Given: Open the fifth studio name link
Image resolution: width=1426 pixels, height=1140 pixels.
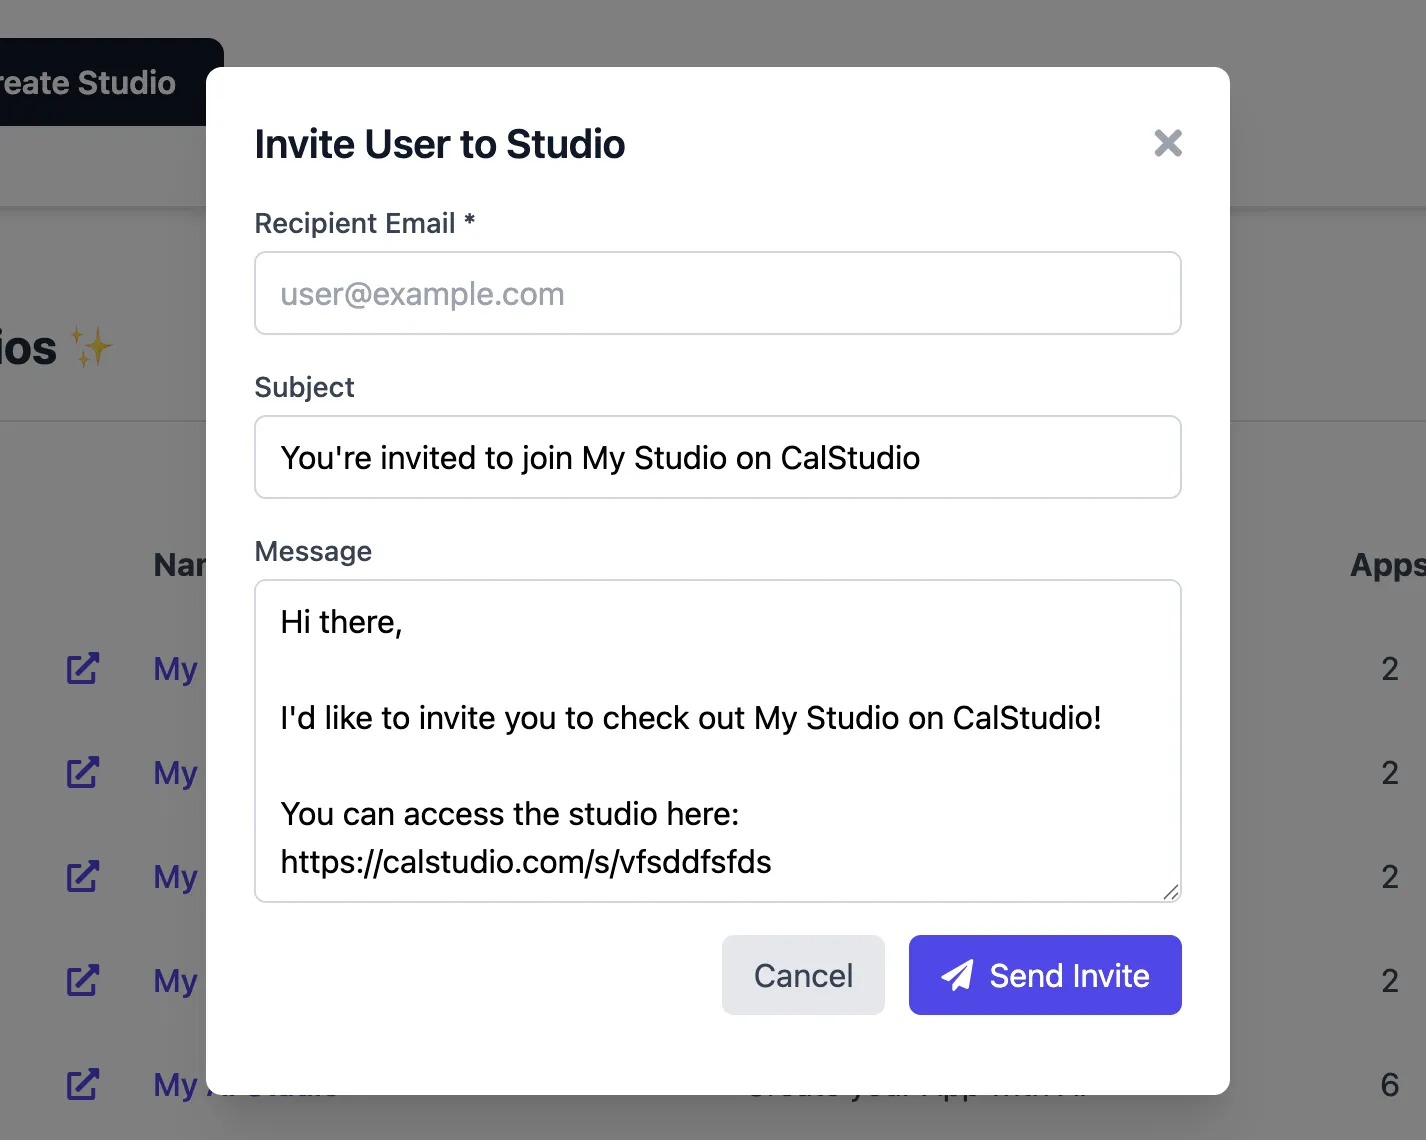Looking at the screenshot, I should point(176,1084).
